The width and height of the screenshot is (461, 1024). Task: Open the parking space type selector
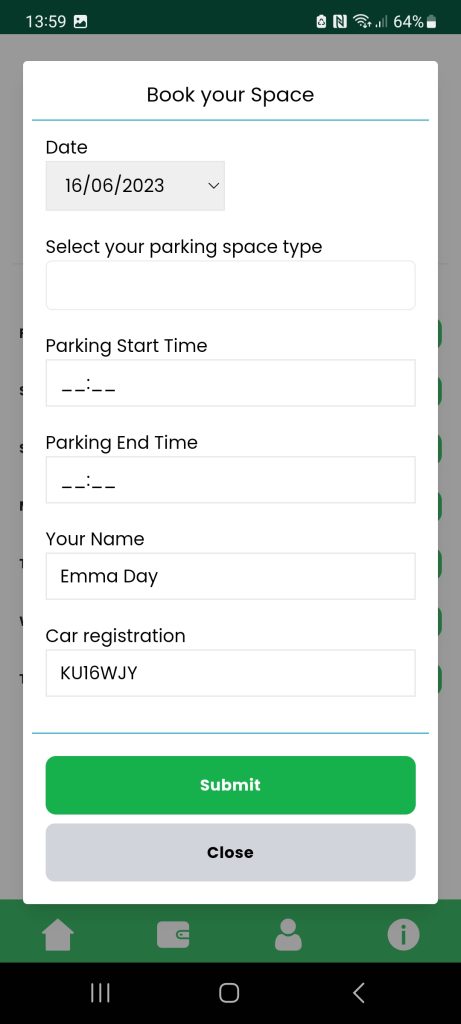click(x=230, y=285)
